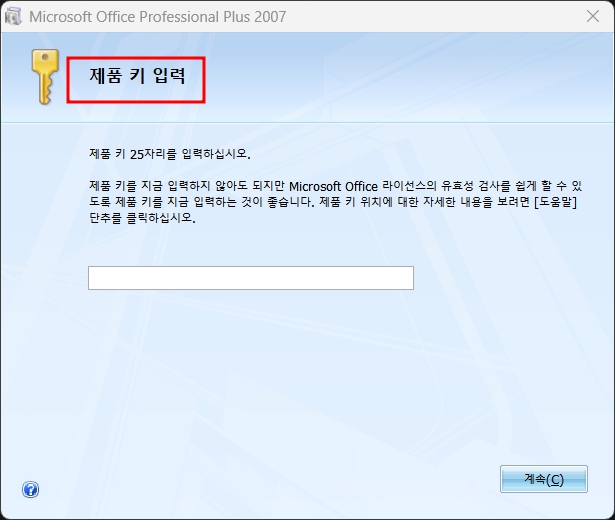Close the Office Professional Plus 2007 window
This screenshot has height=520, width=615.
(x=593, y=16)
